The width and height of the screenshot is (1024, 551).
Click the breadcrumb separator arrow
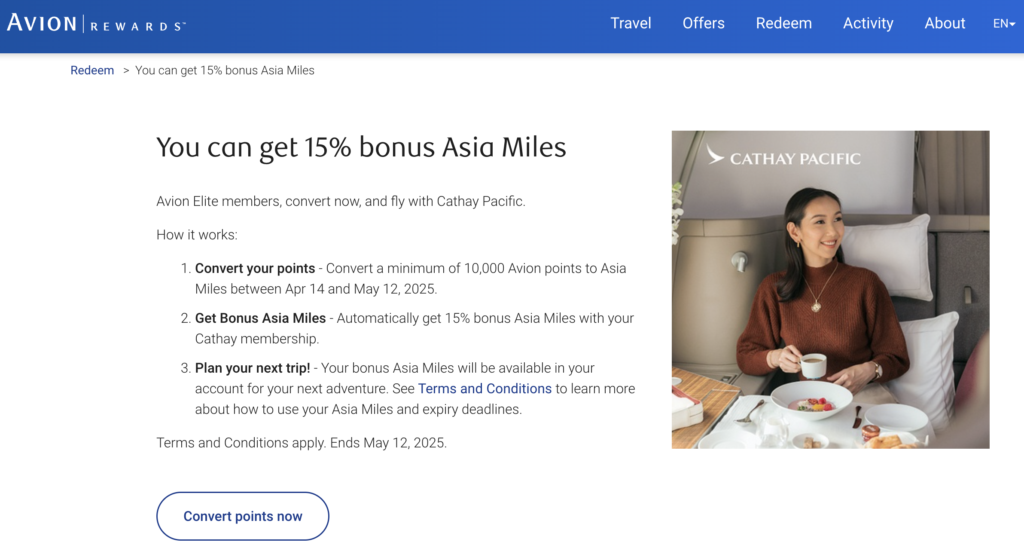pyautogui.click(x=126, y=71)
